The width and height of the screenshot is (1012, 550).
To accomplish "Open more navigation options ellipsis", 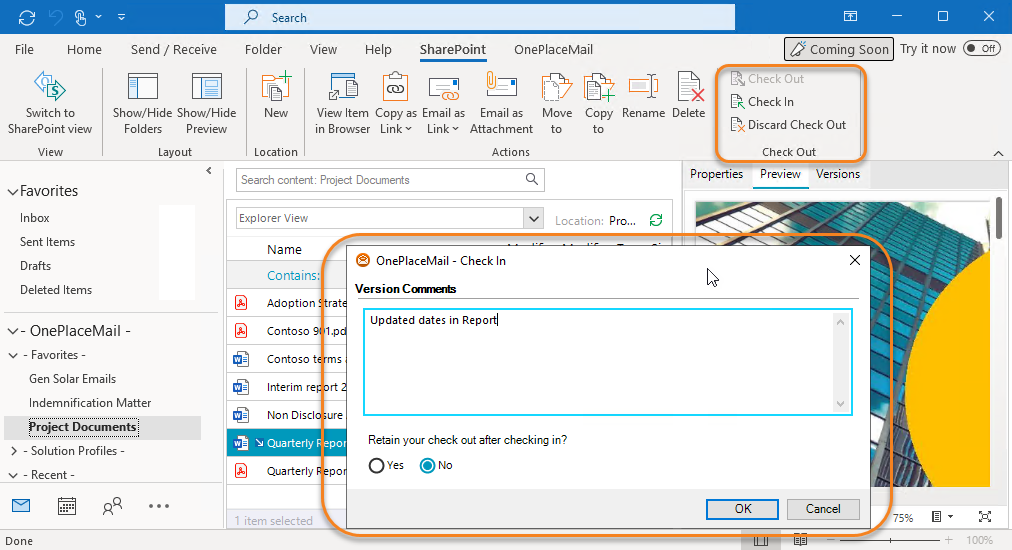I will pyautogui.click(x=159, y=505).
